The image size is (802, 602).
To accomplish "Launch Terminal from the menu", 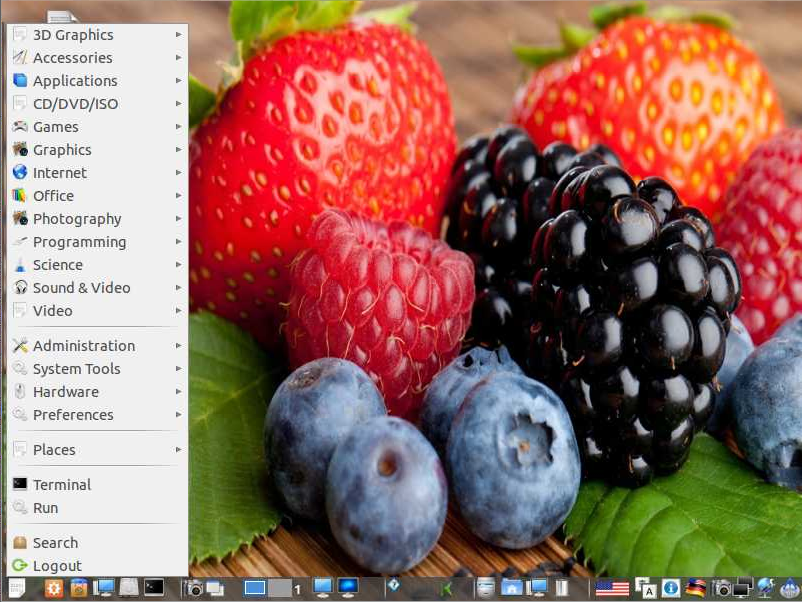I will [97, 484].
